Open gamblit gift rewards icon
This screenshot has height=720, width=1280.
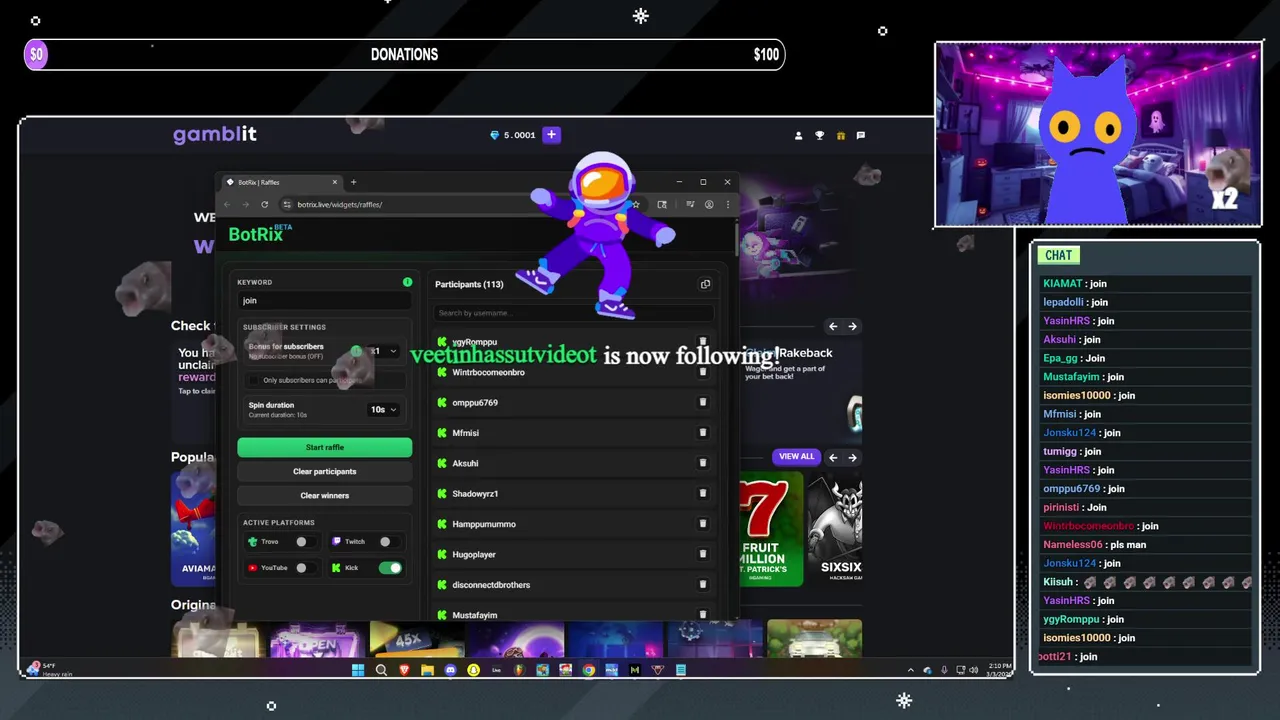click(x=841, y=135)
